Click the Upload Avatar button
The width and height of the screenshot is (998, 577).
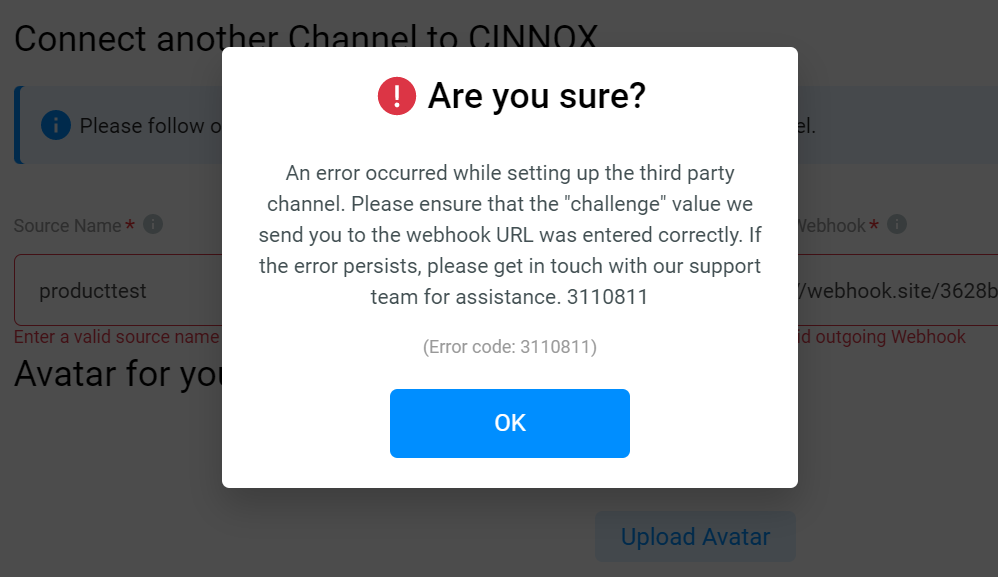(x=695, y=536)
